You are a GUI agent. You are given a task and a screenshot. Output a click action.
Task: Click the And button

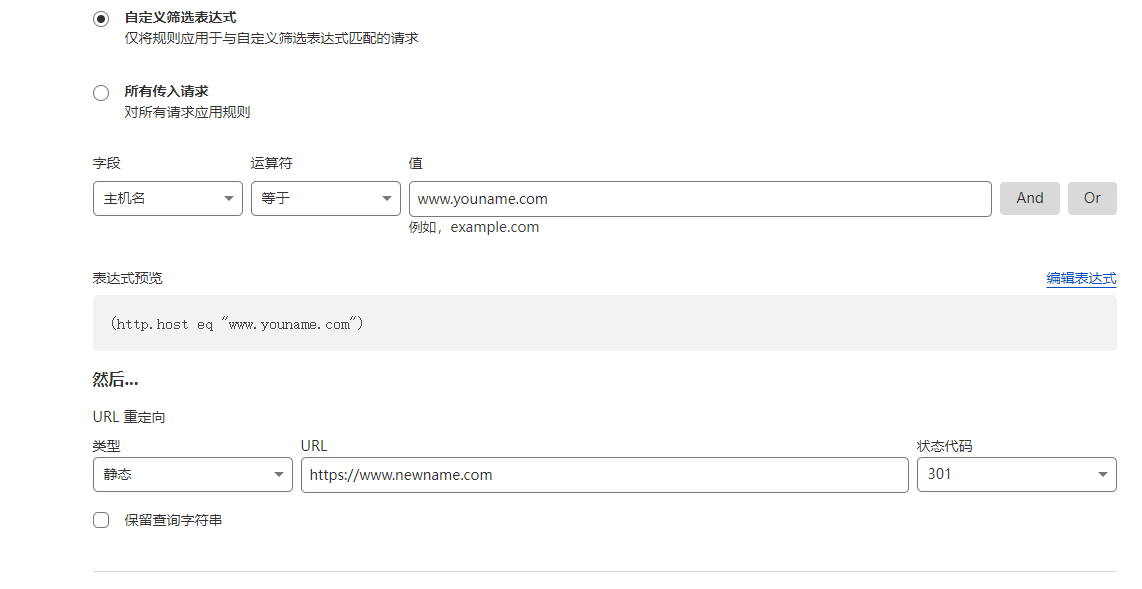(1029, 198)
